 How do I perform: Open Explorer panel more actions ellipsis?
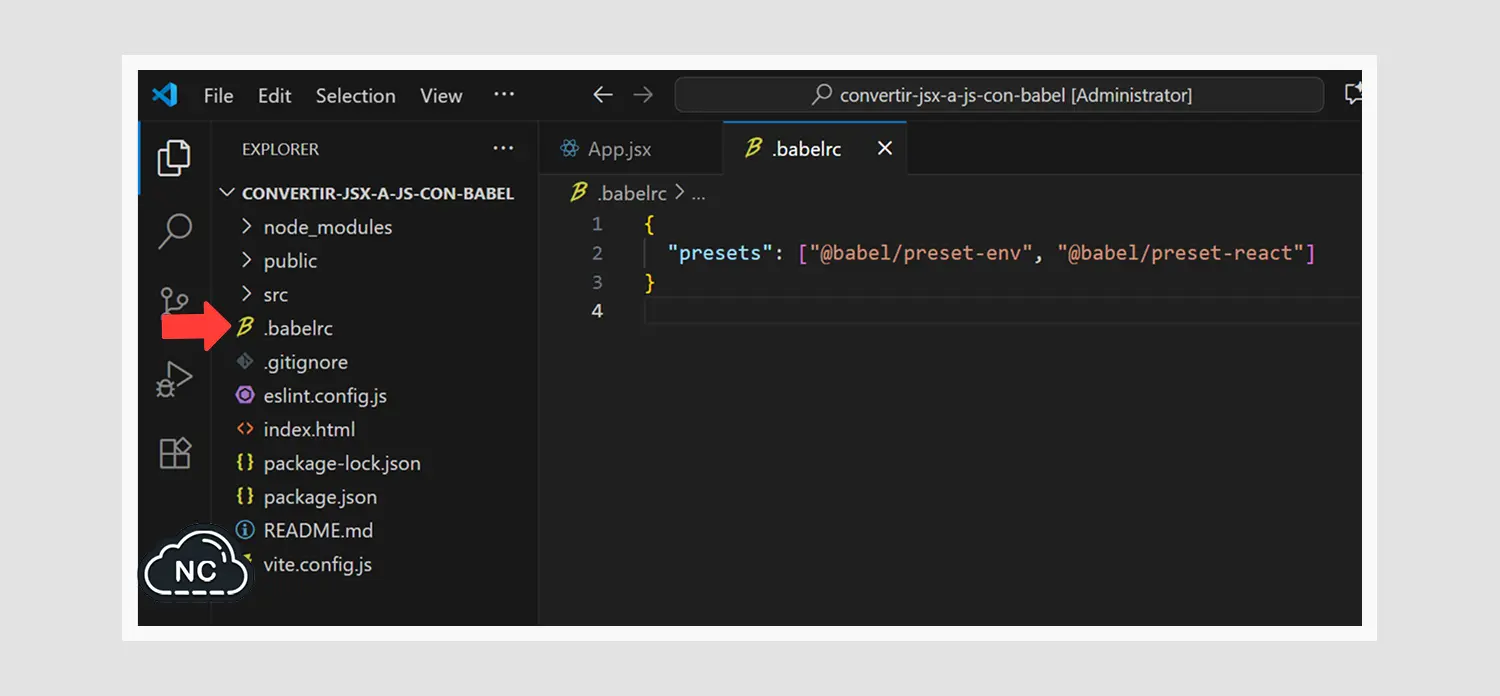[x=502, y=149]
